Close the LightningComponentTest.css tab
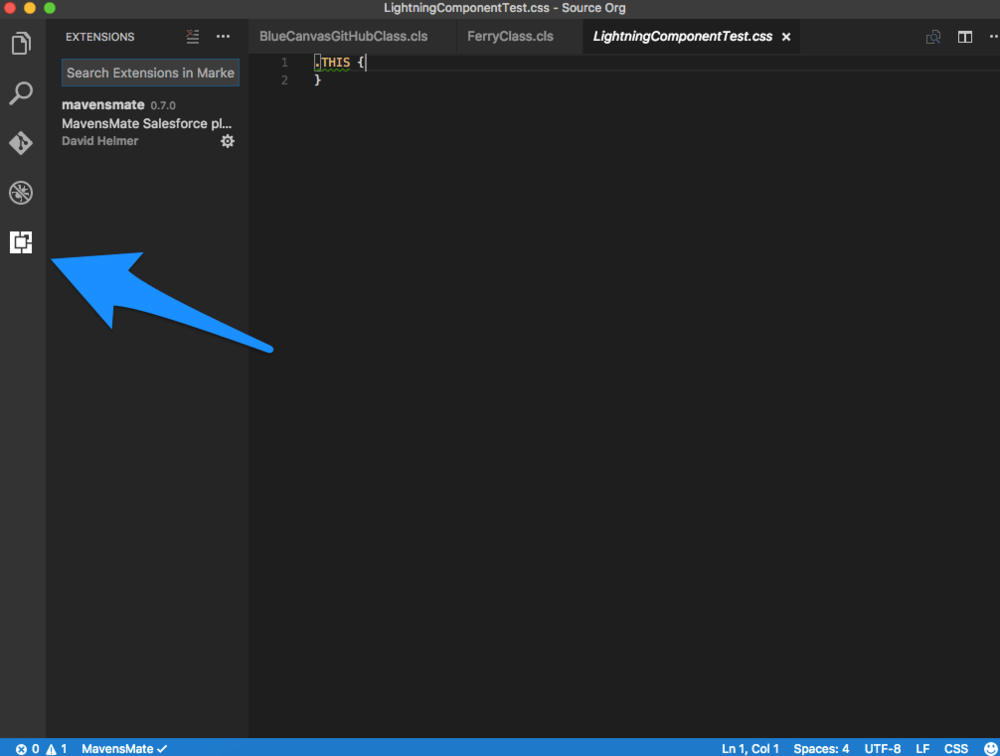This screenshot has width=1000, height=756. coord(786,37)
